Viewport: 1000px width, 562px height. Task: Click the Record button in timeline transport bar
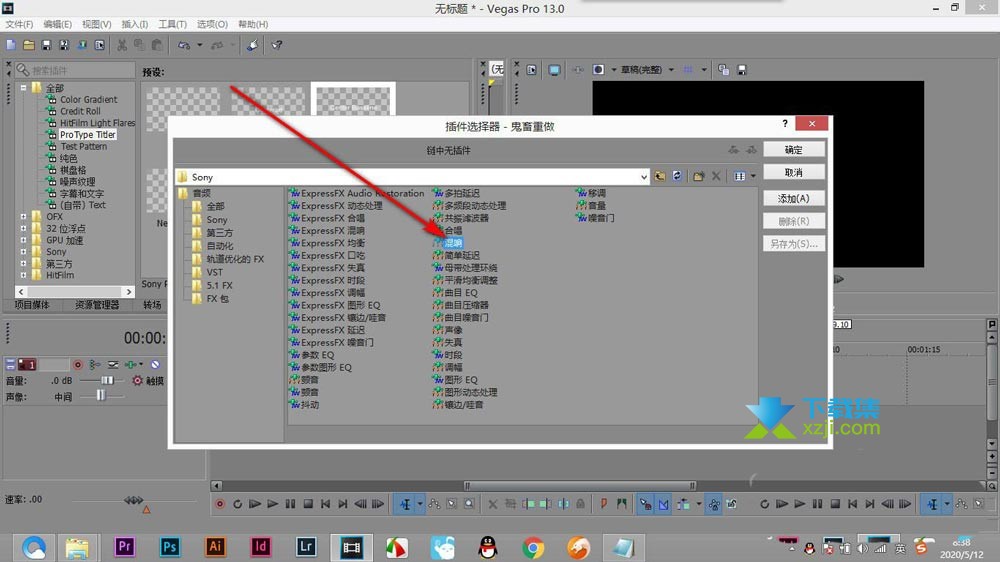point(220,504)
